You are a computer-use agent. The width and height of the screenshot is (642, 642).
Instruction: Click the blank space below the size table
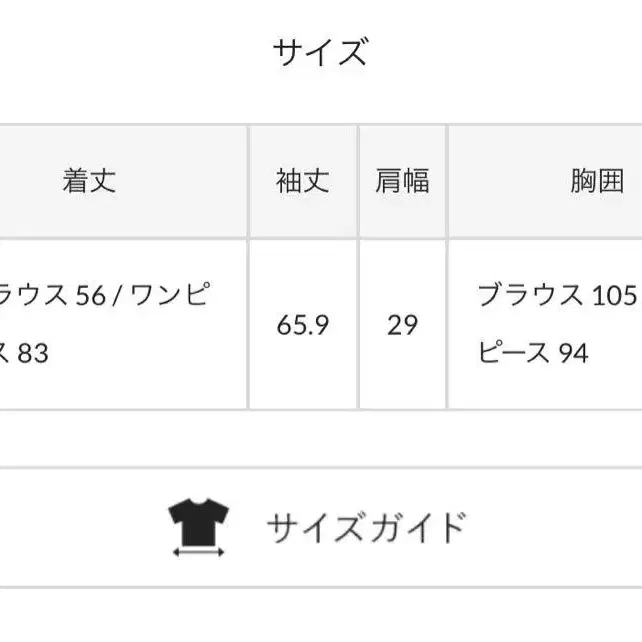tap(321, 438)
